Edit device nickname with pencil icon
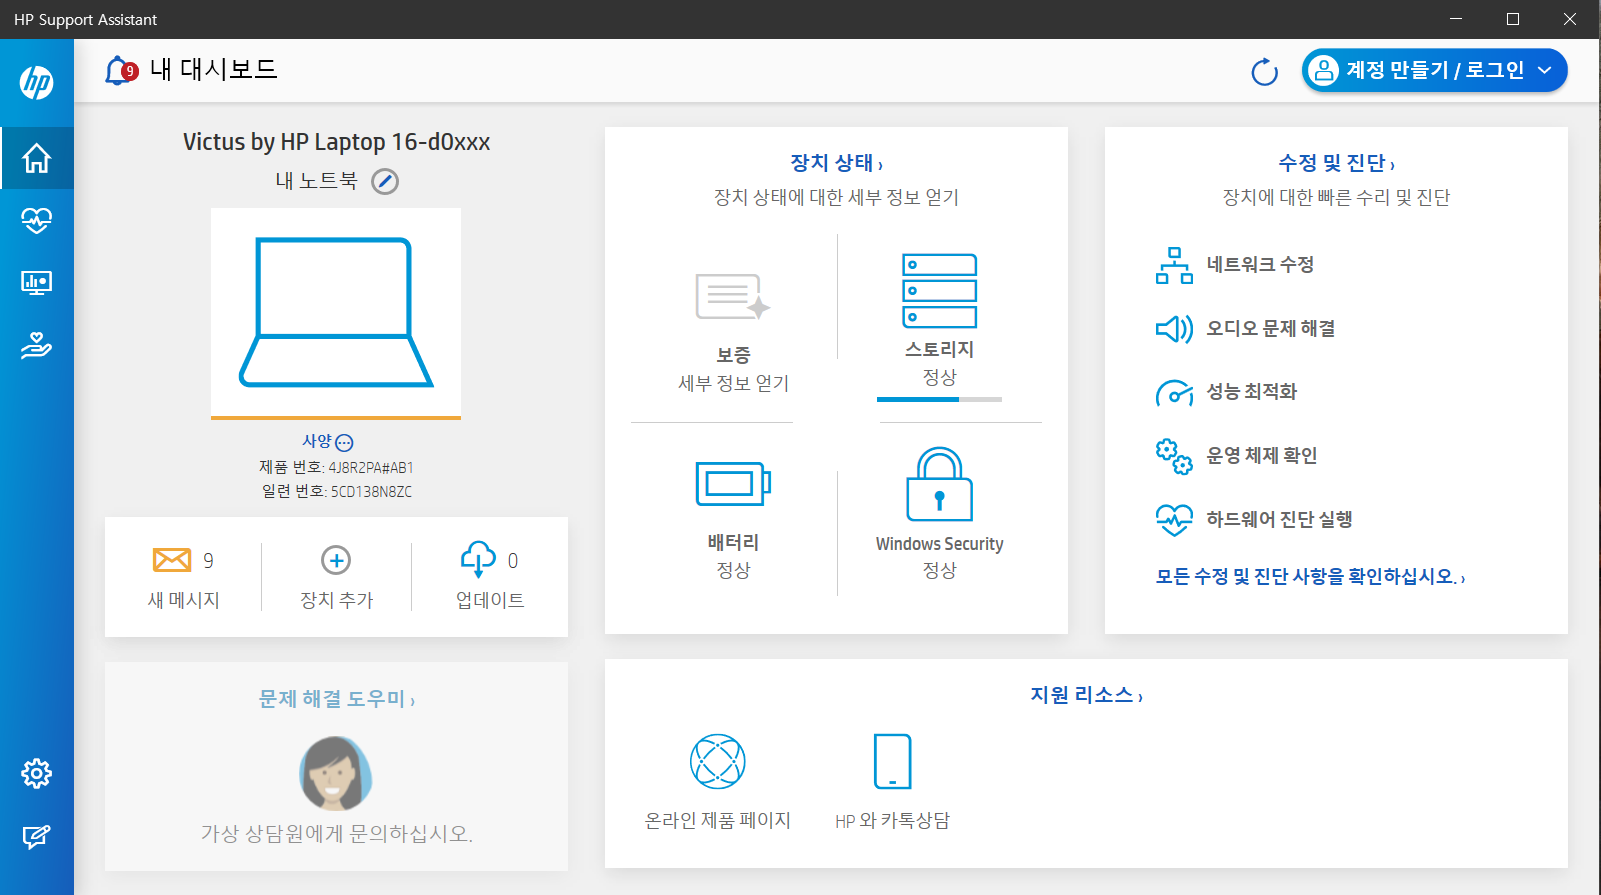Image resolution: width=1601 pixels, height=895 pixels. (x=385, y=181)
